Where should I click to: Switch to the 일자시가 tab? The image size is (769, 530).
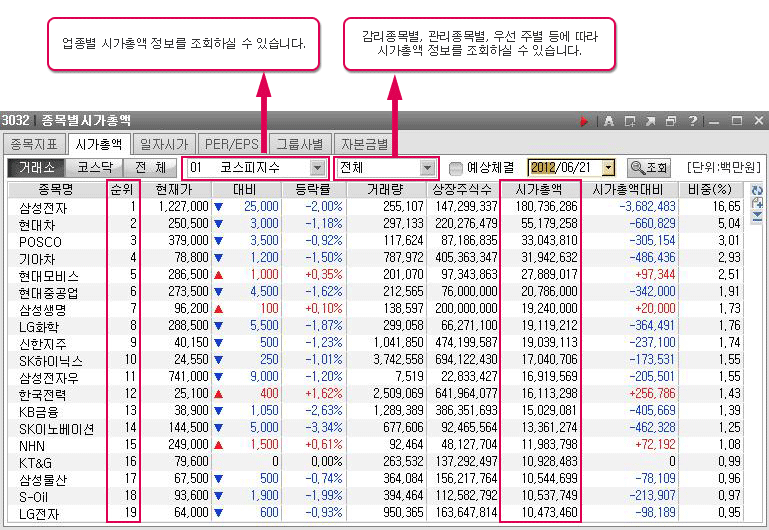coord(164,144)
